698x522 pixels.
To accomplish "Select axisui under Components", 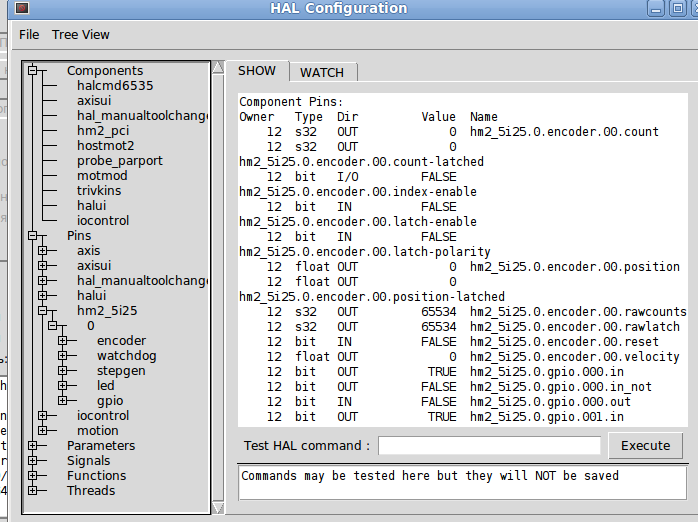I will click(x=94, y=101).
